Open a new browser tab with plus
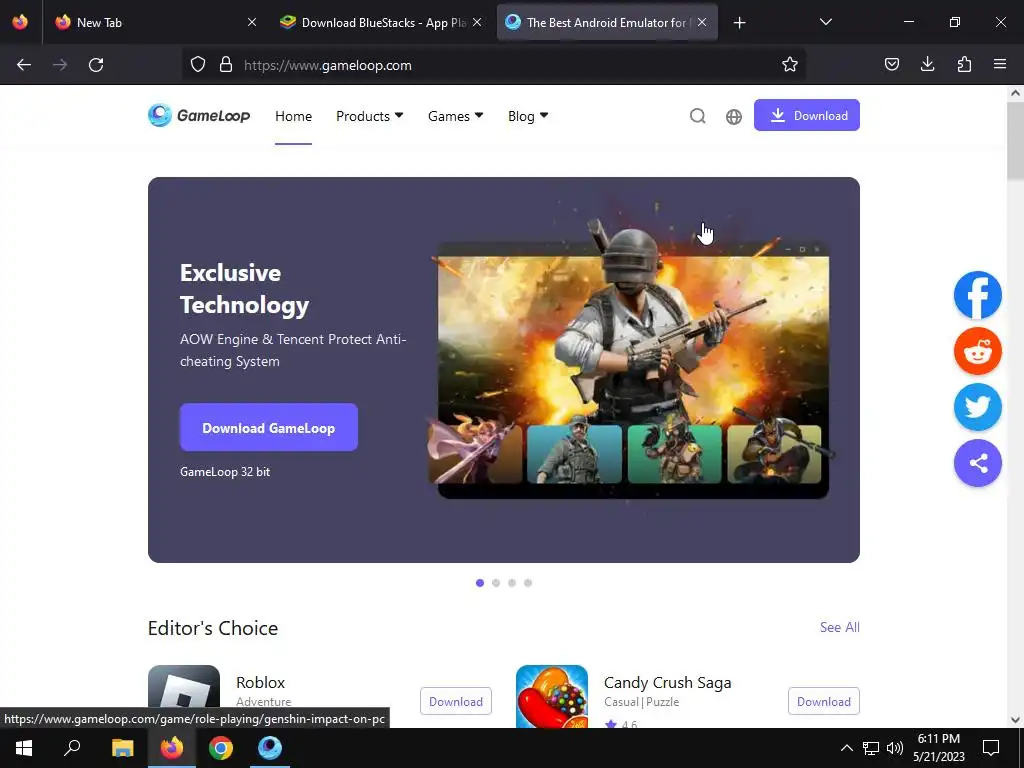1024x768 pixels. tap(739, 23)
